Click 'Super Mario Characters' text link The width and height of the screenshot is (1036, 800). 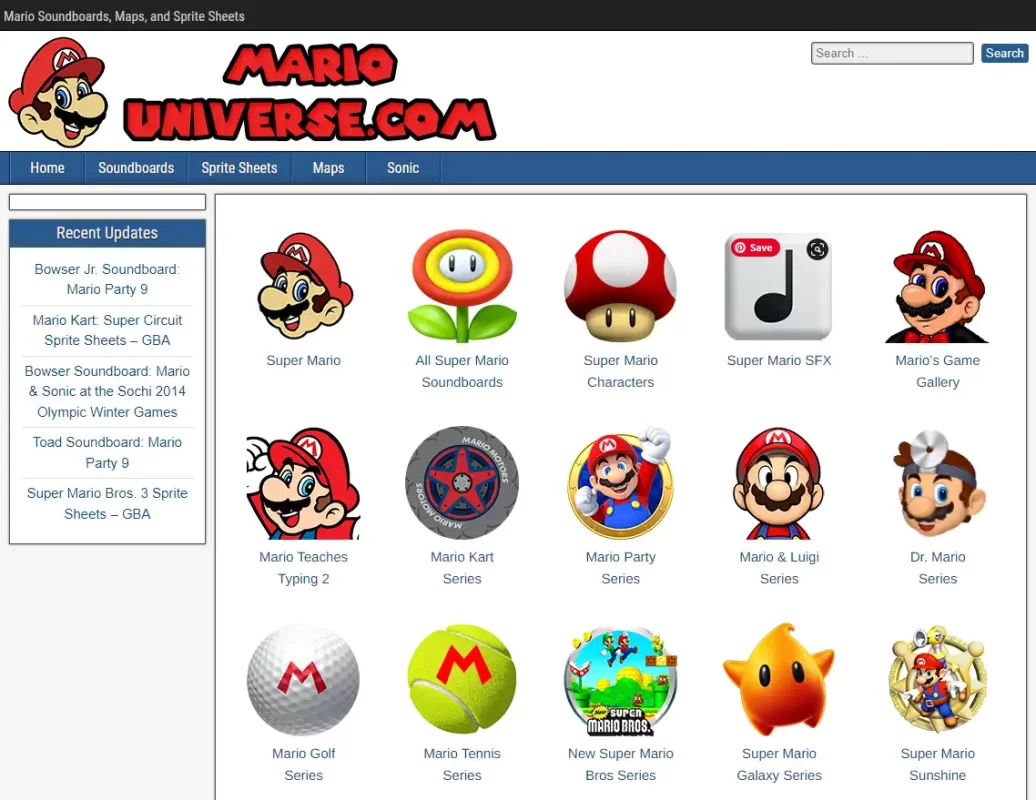620,371
